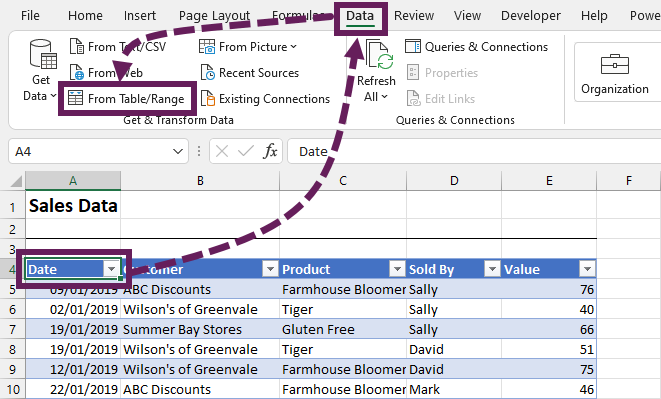Viewport: 661px width, 399px height.
Task: Click the Refresh All icon
Action: (x=379, y=55)
